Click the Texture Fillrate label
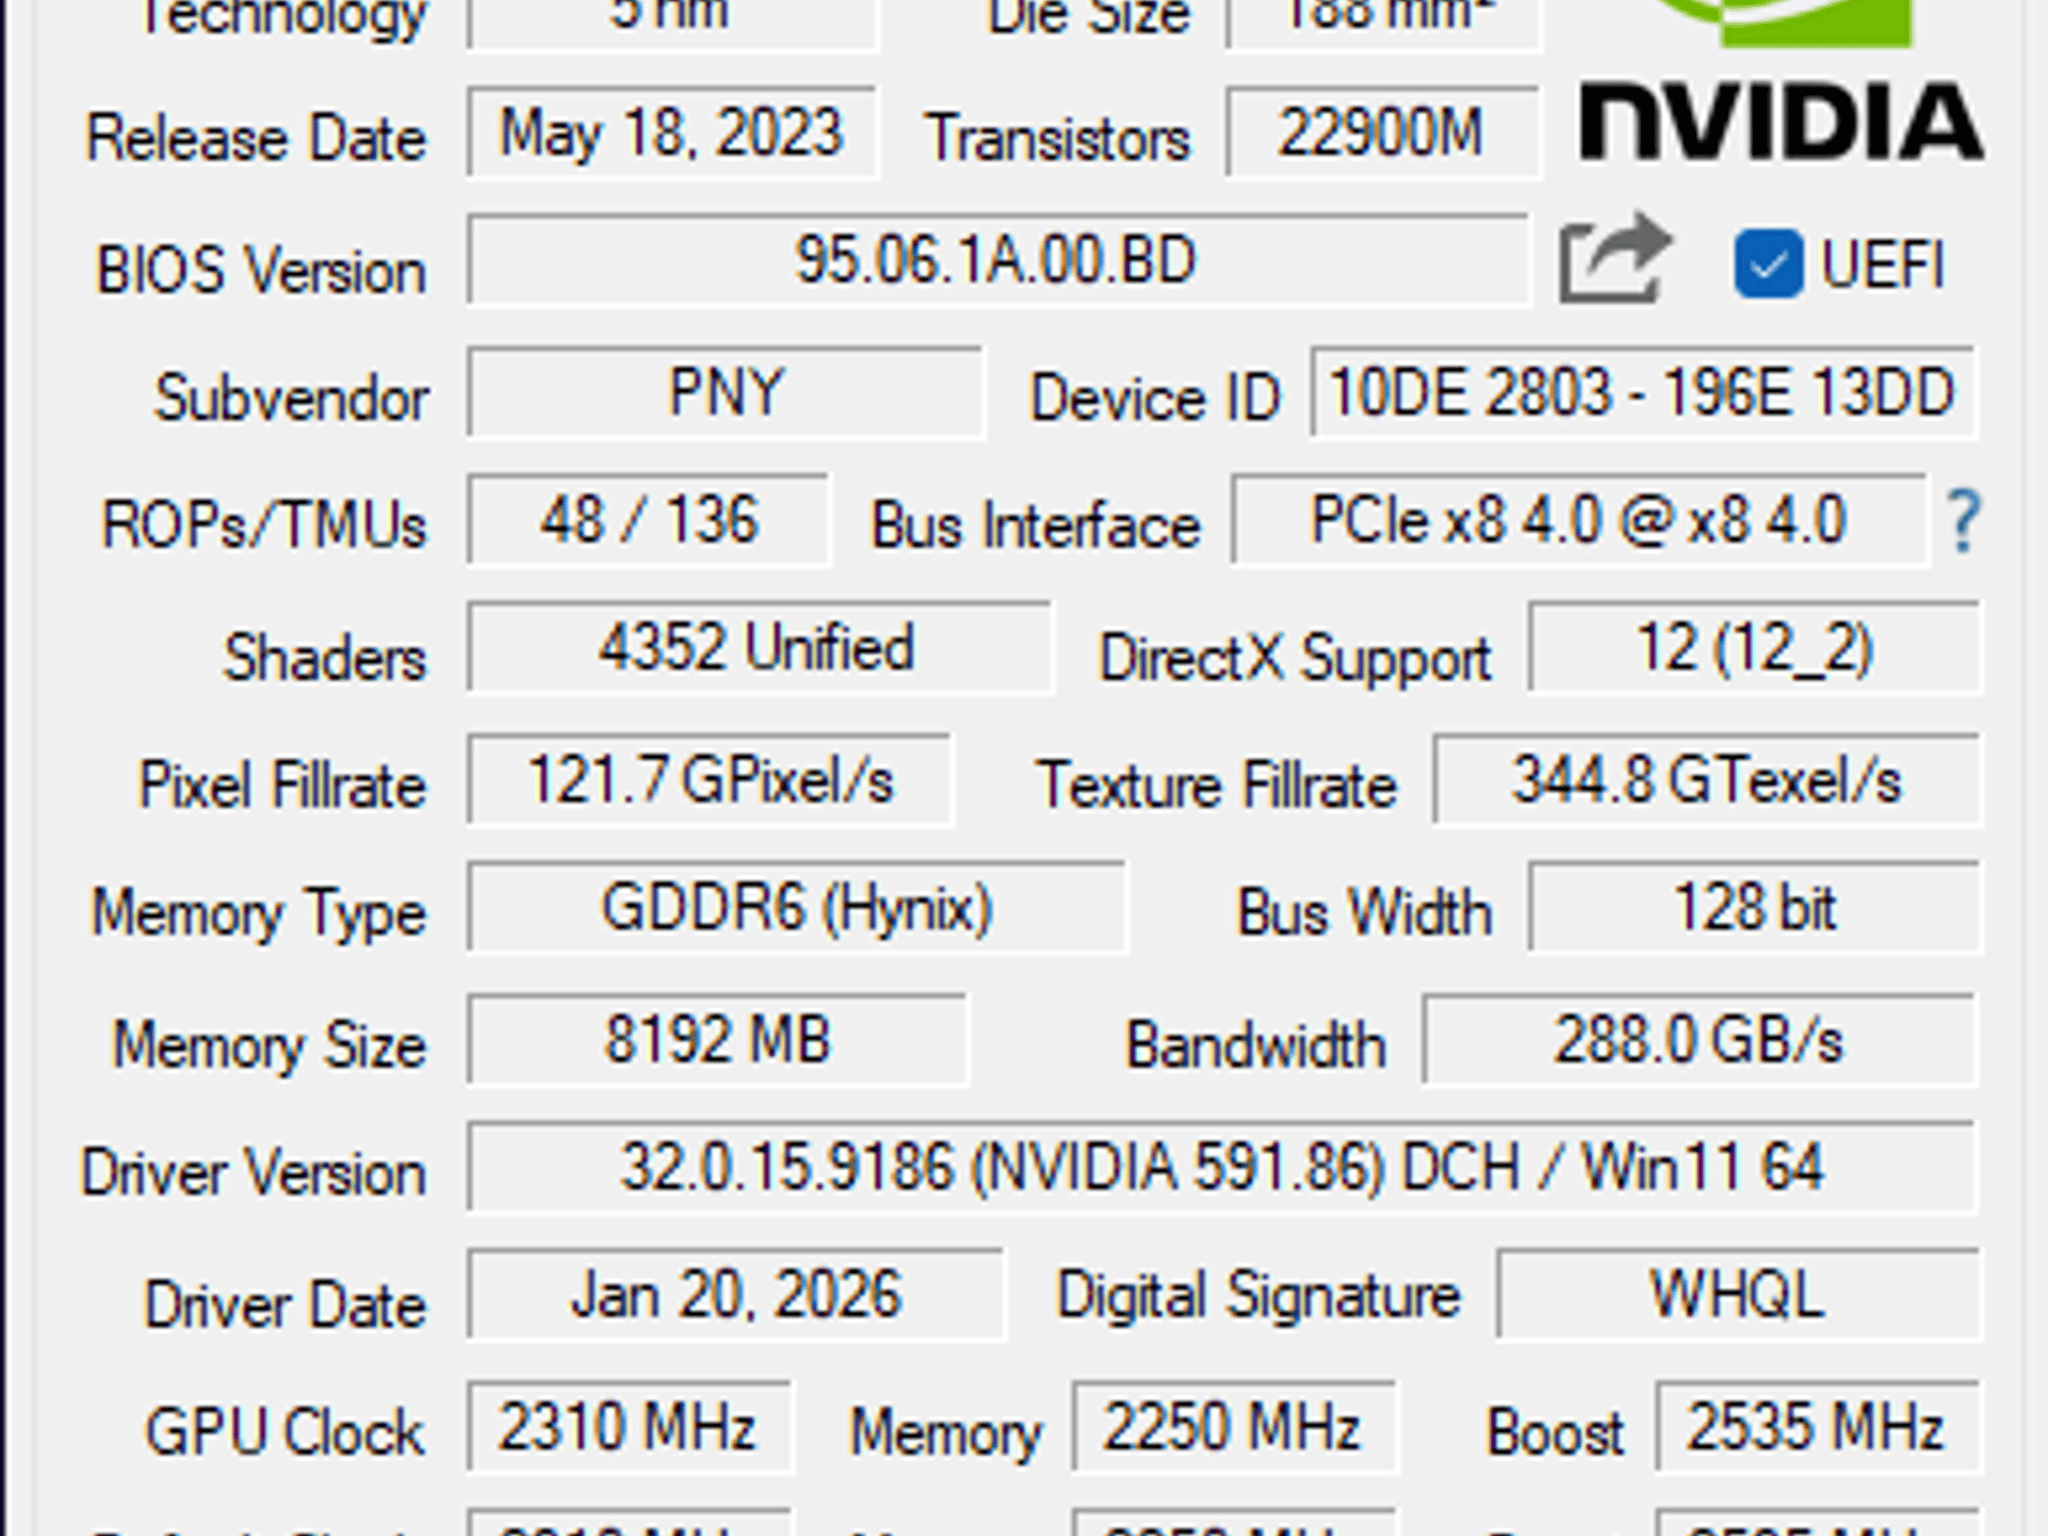Image resolution: width=2048 pixels, height=1536 pixels. (1217, 784)
